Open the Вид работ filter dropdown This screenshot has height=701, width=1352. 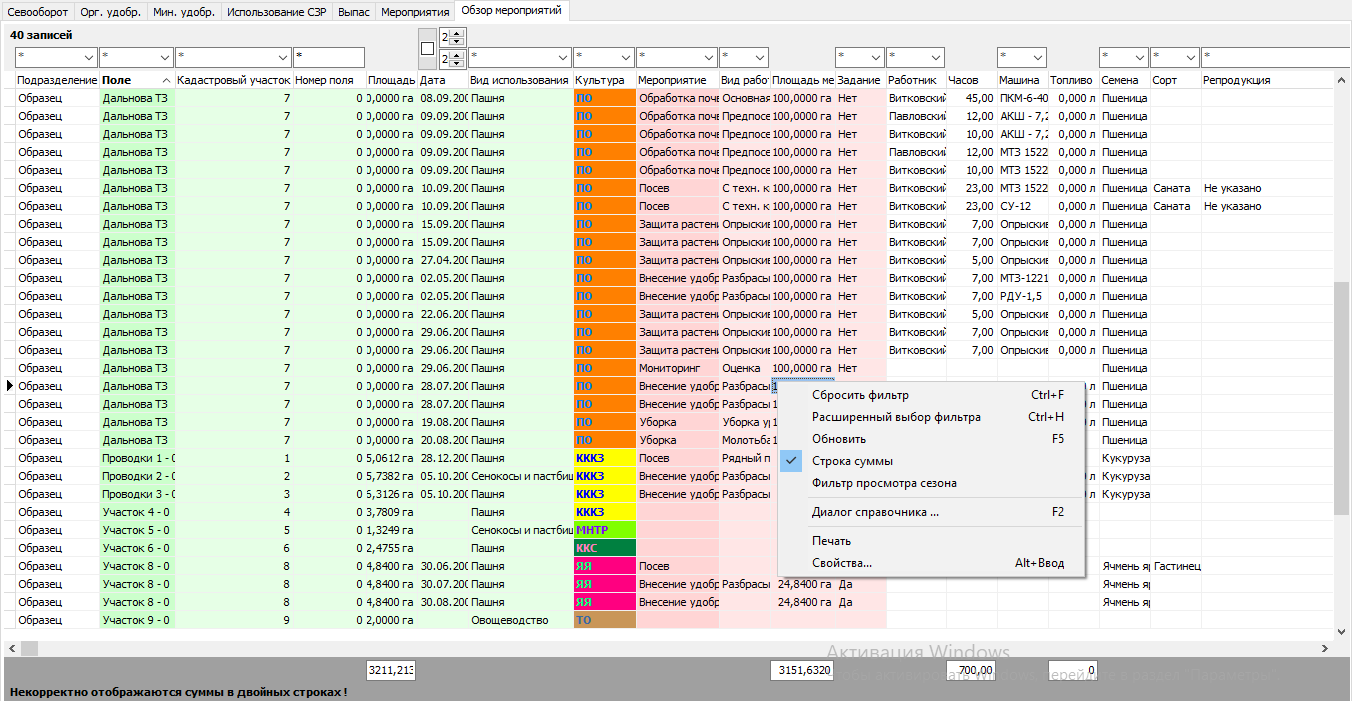(x=758, y=58)
